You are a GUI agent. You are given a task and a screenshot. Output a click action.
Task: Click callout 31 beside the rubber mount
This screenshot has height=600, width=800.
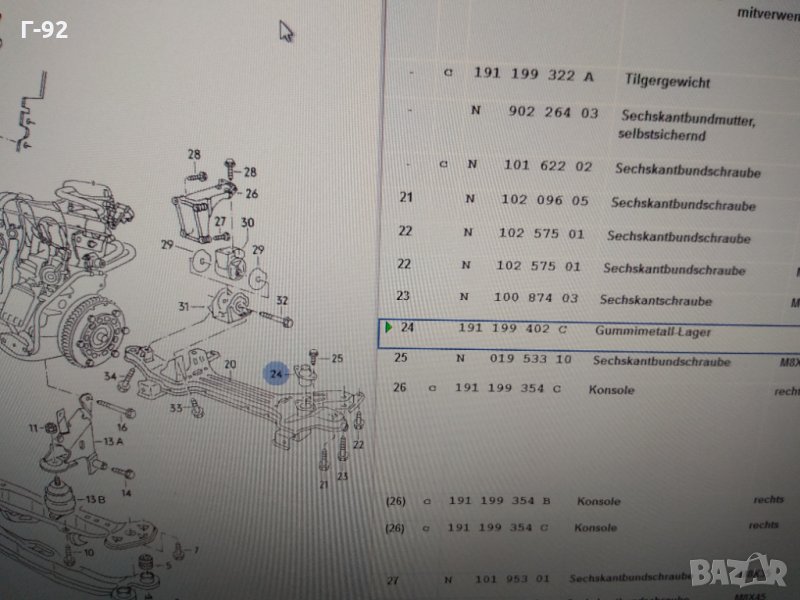pyautogui.click(x=183, y=306)
